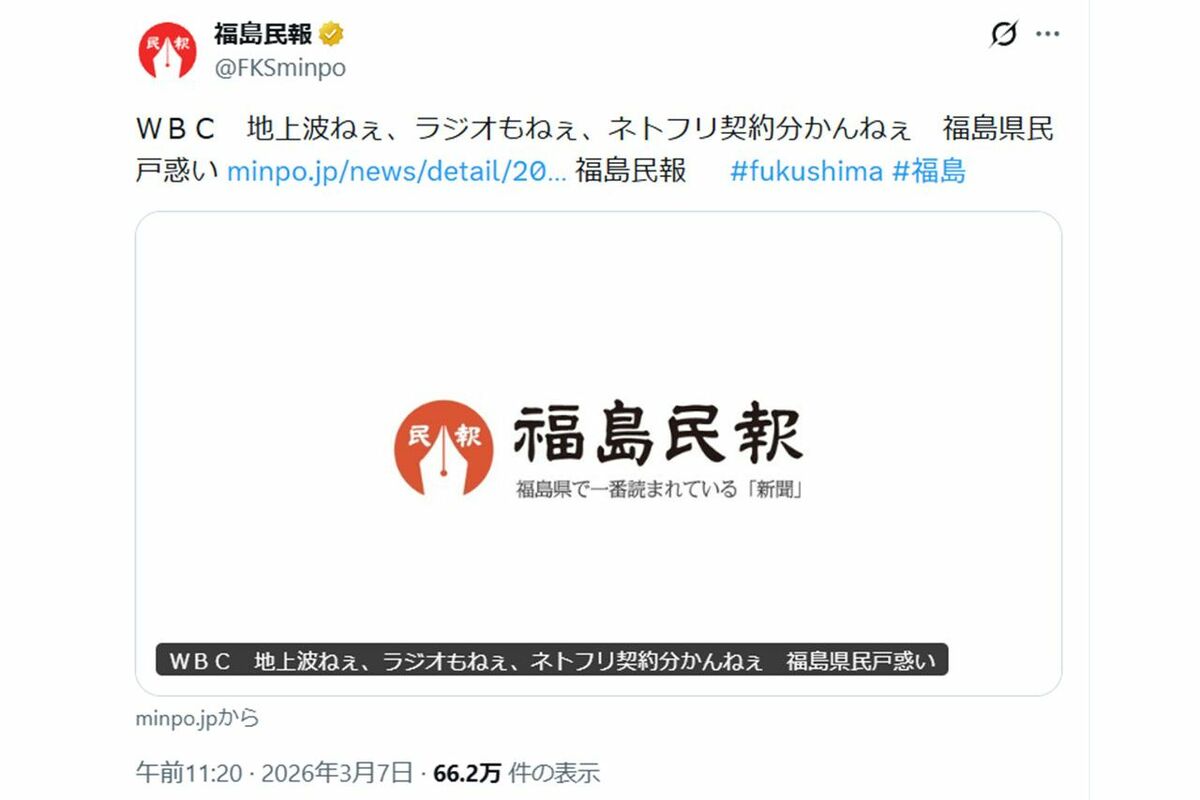The image size is (1200, 800).
Task: Click the minpo.jpから source label
Action: point(196,717)
